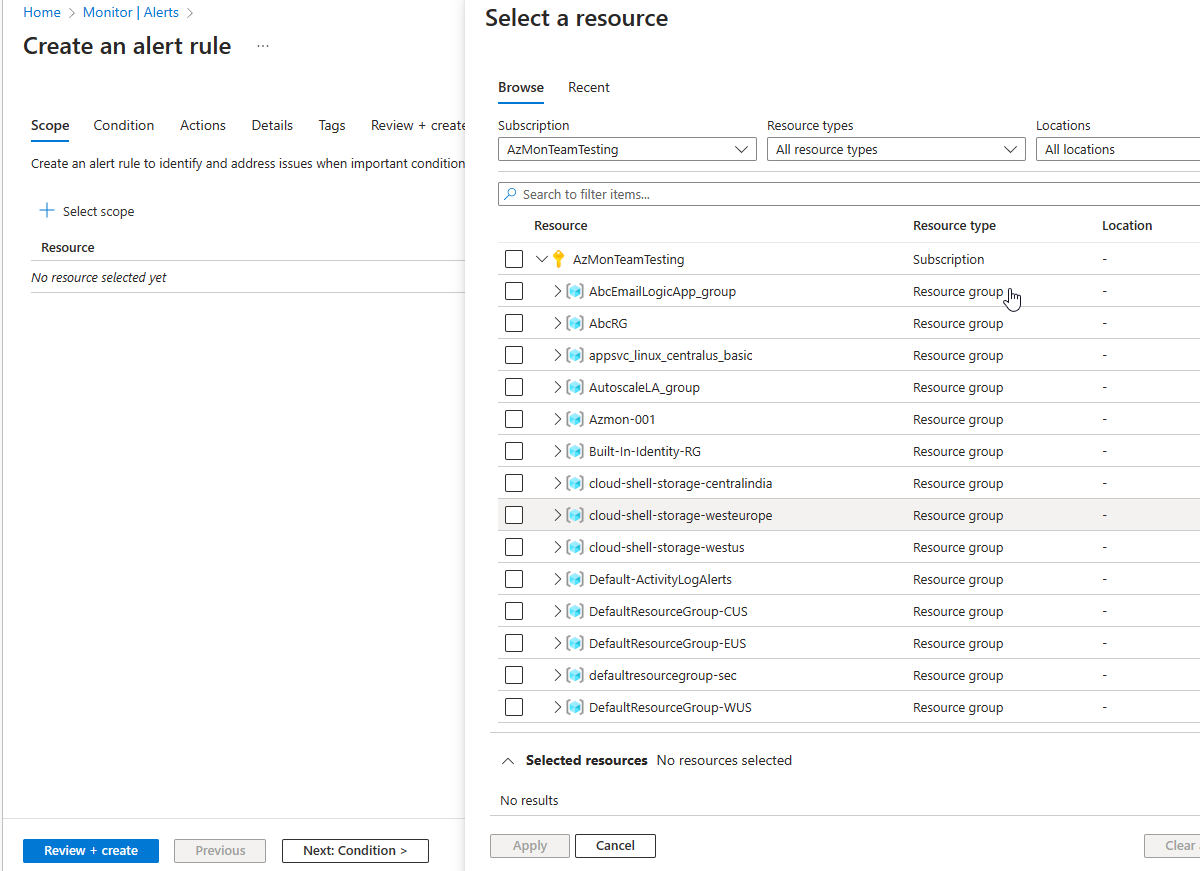Click the appsvc_linux_centralus_basic resource group icon
Image resolution: width=1200 pixels, height=871 pixels.
point(575,355)
